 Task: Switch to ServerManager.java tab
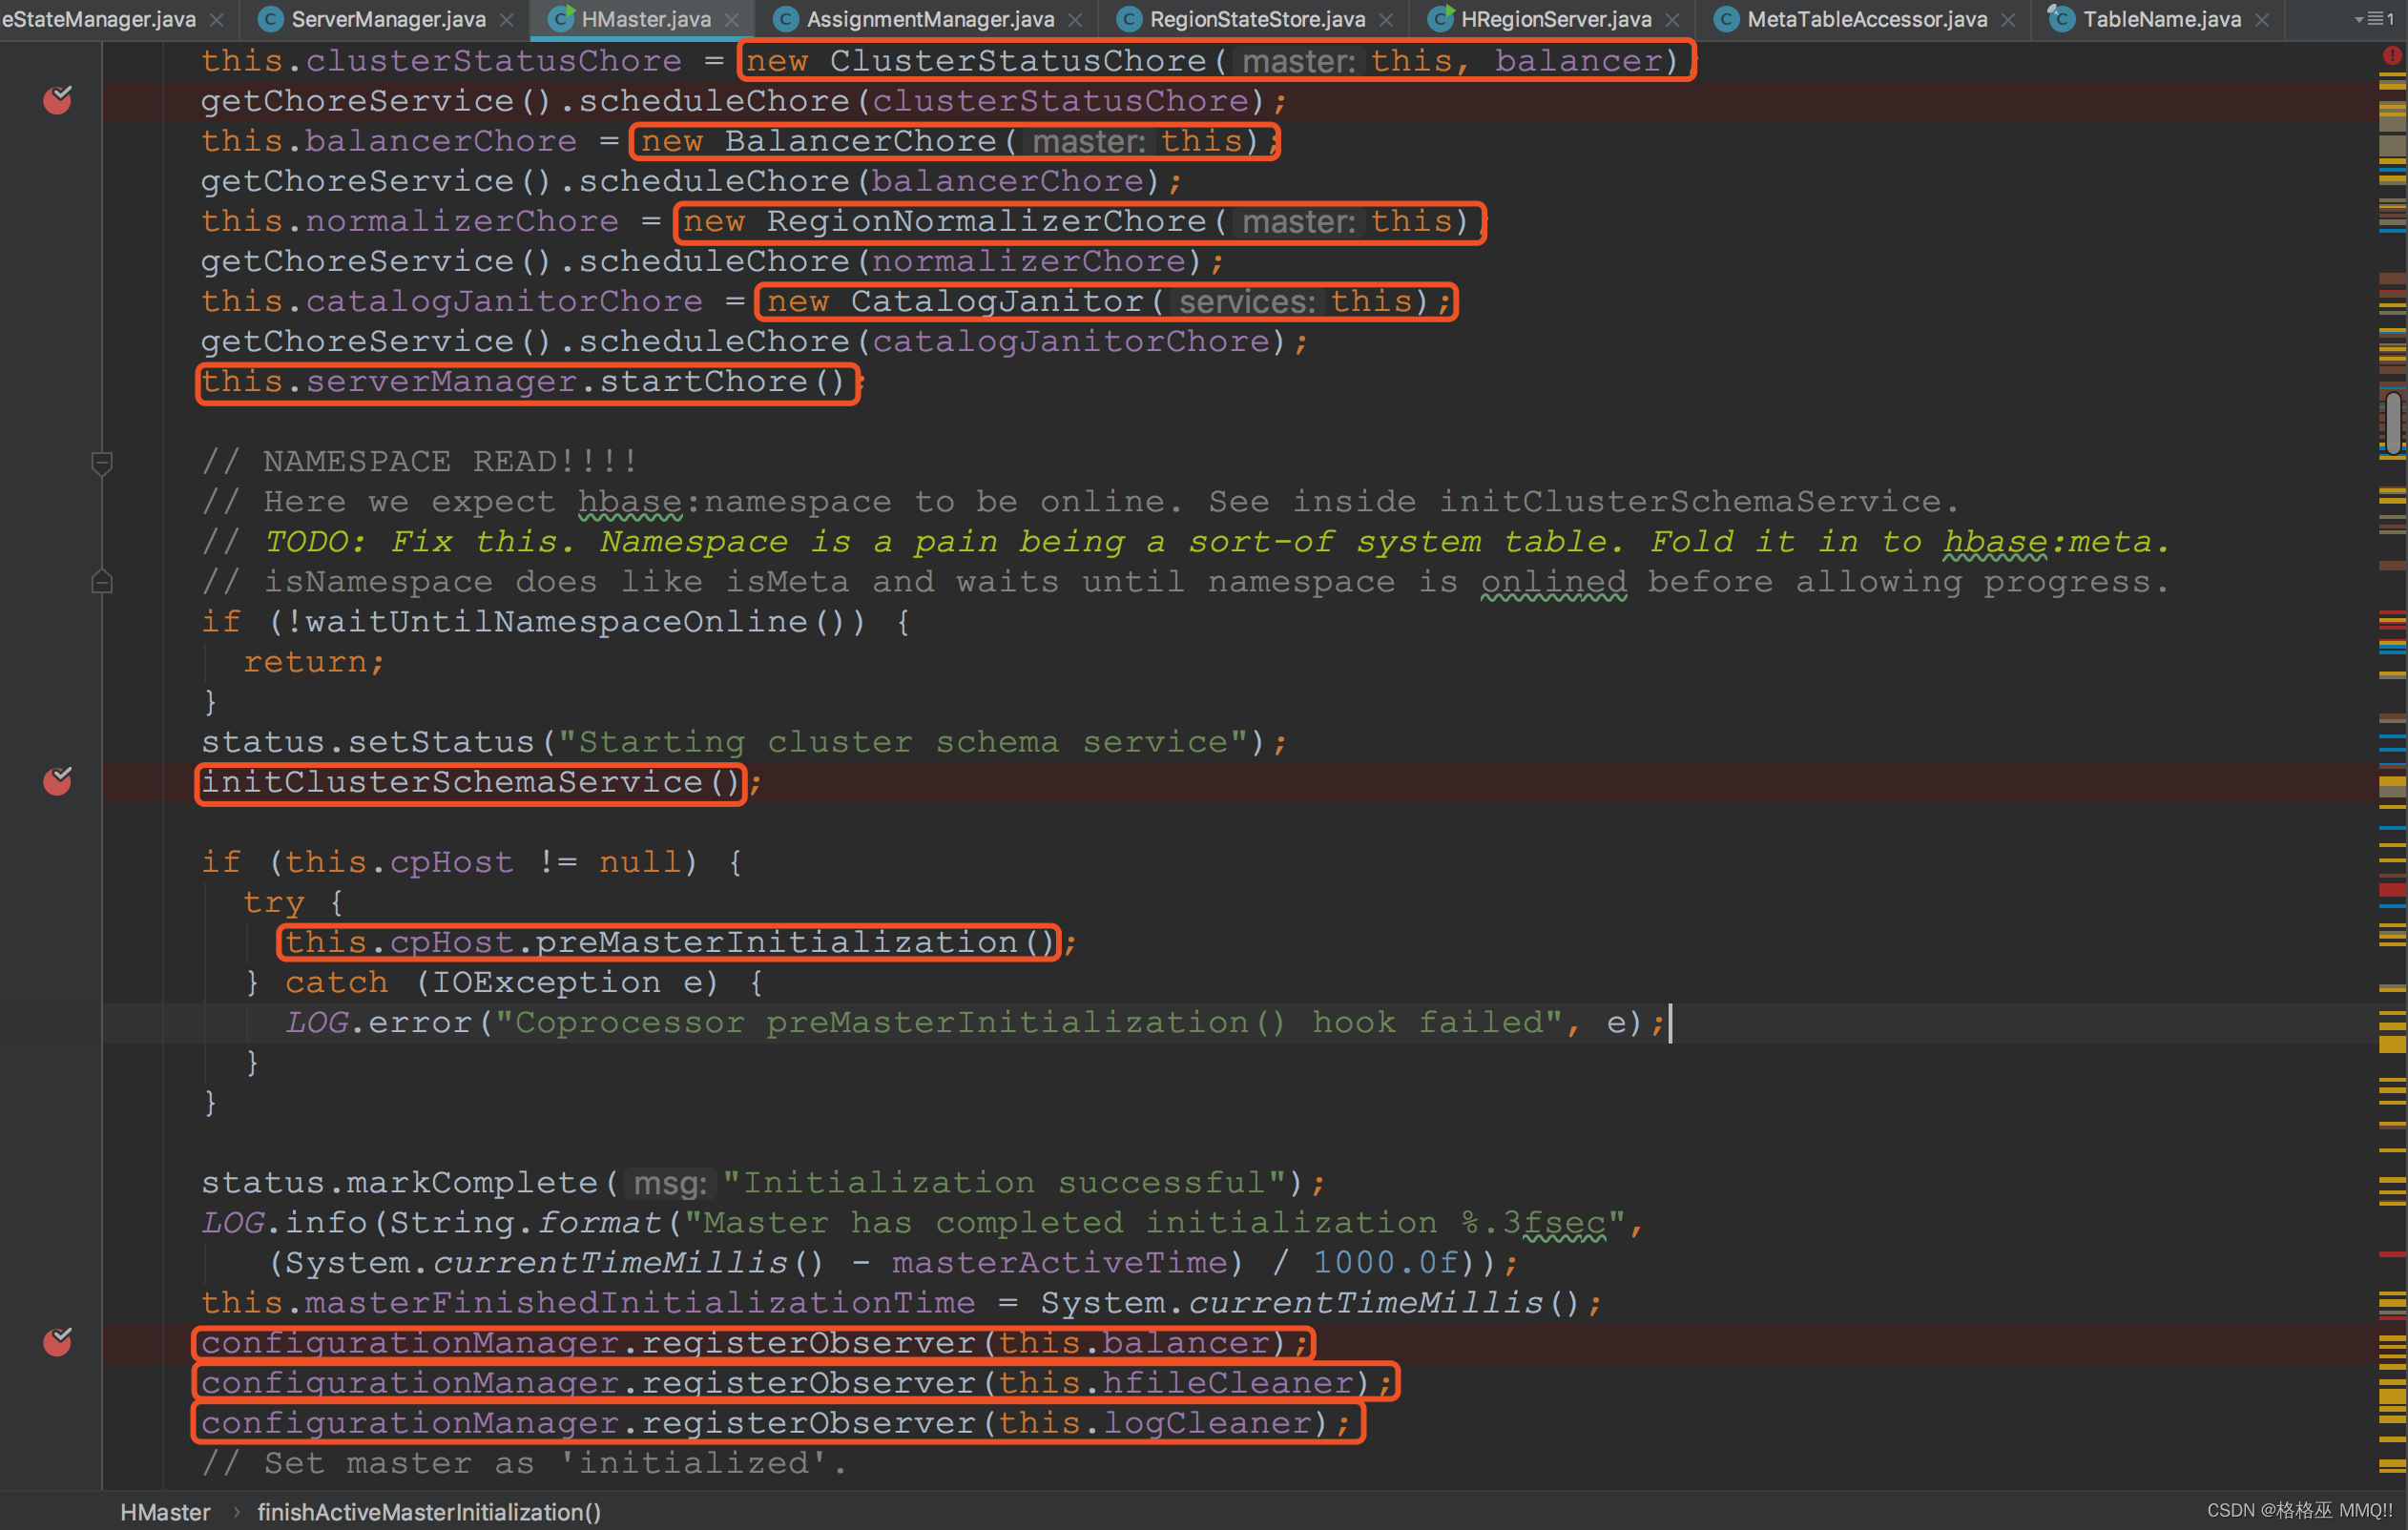[x=387, y=19]
